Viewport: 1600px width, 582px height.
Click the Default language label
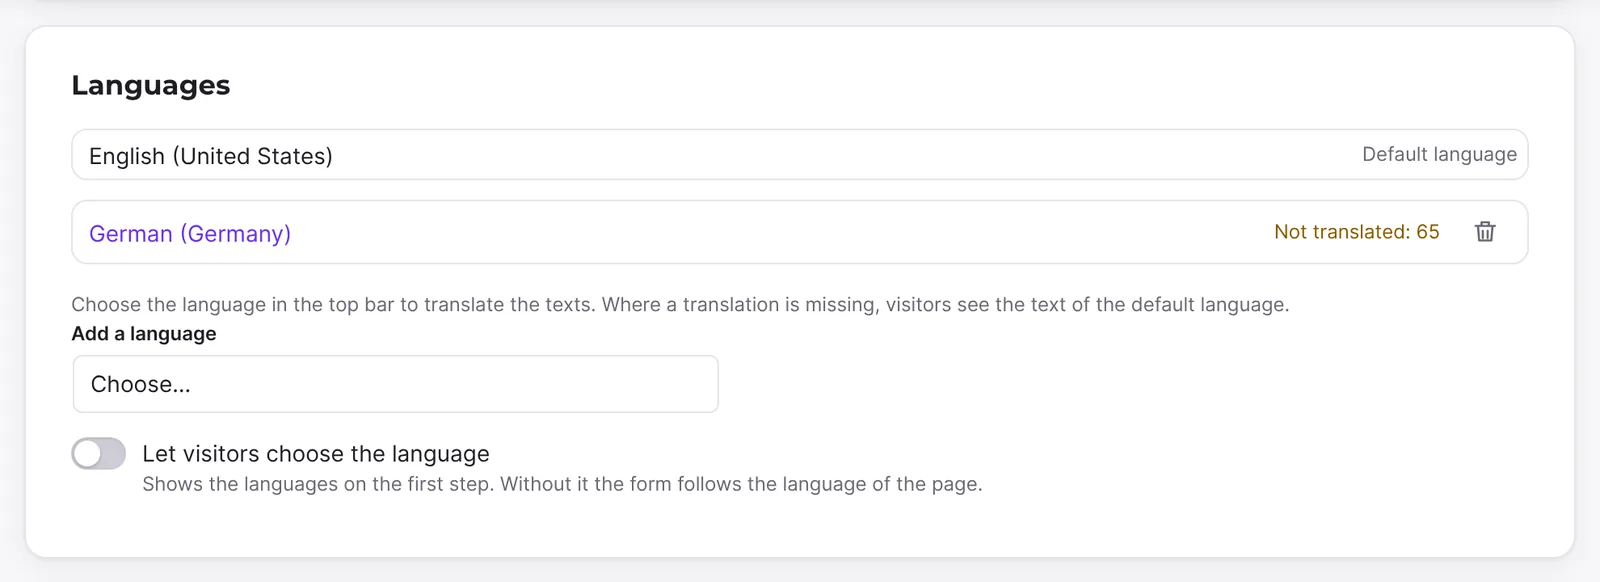pyautogui.click(x=1440, y=154)
